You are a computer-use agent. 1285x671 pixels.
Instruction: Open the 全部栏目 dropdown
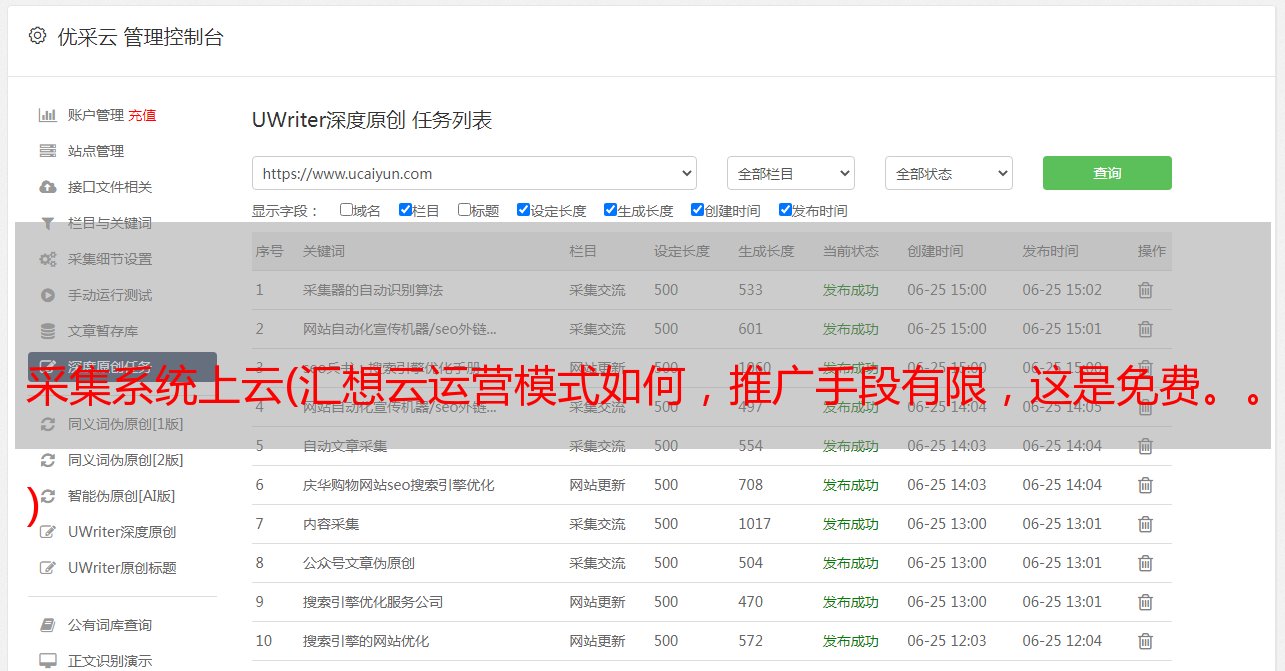pos(791,173)
